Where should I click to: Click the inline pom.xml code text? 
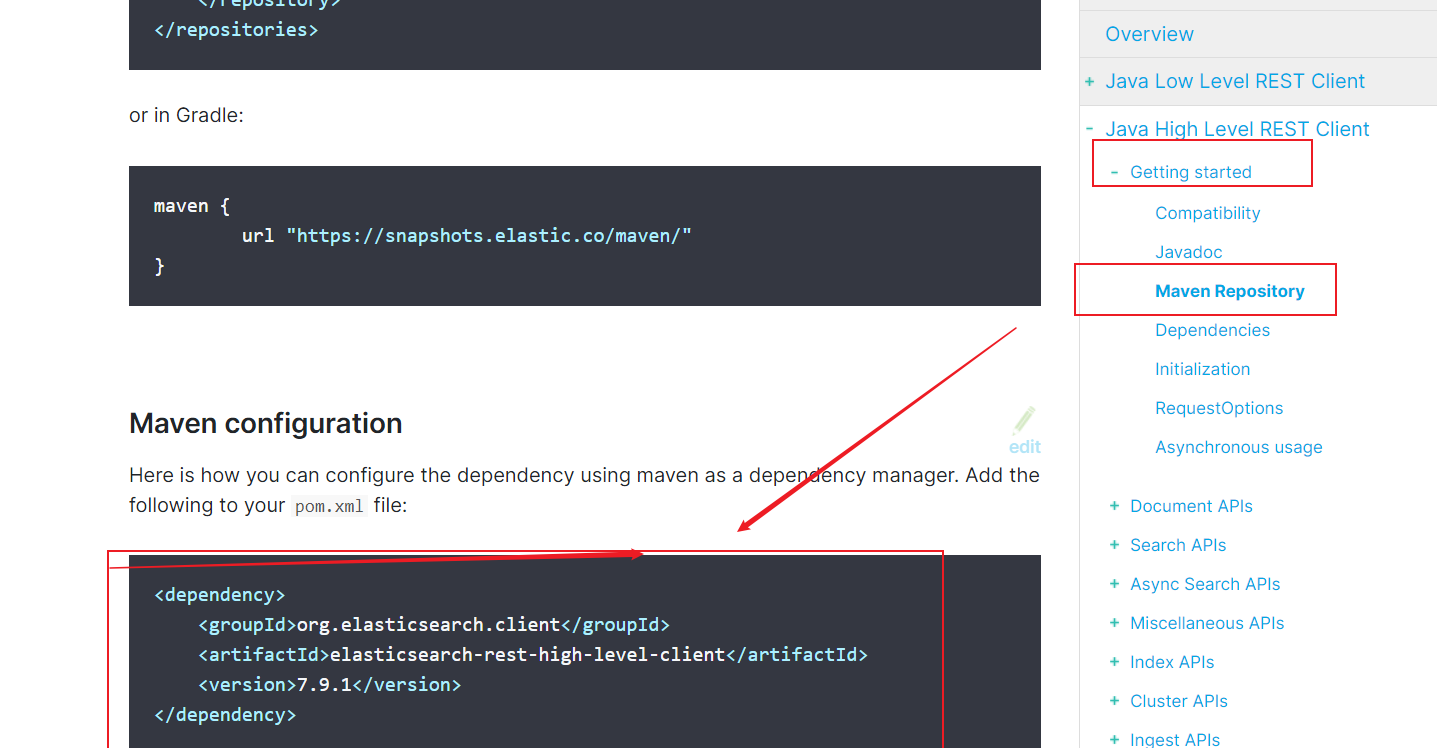click(330, 506)
